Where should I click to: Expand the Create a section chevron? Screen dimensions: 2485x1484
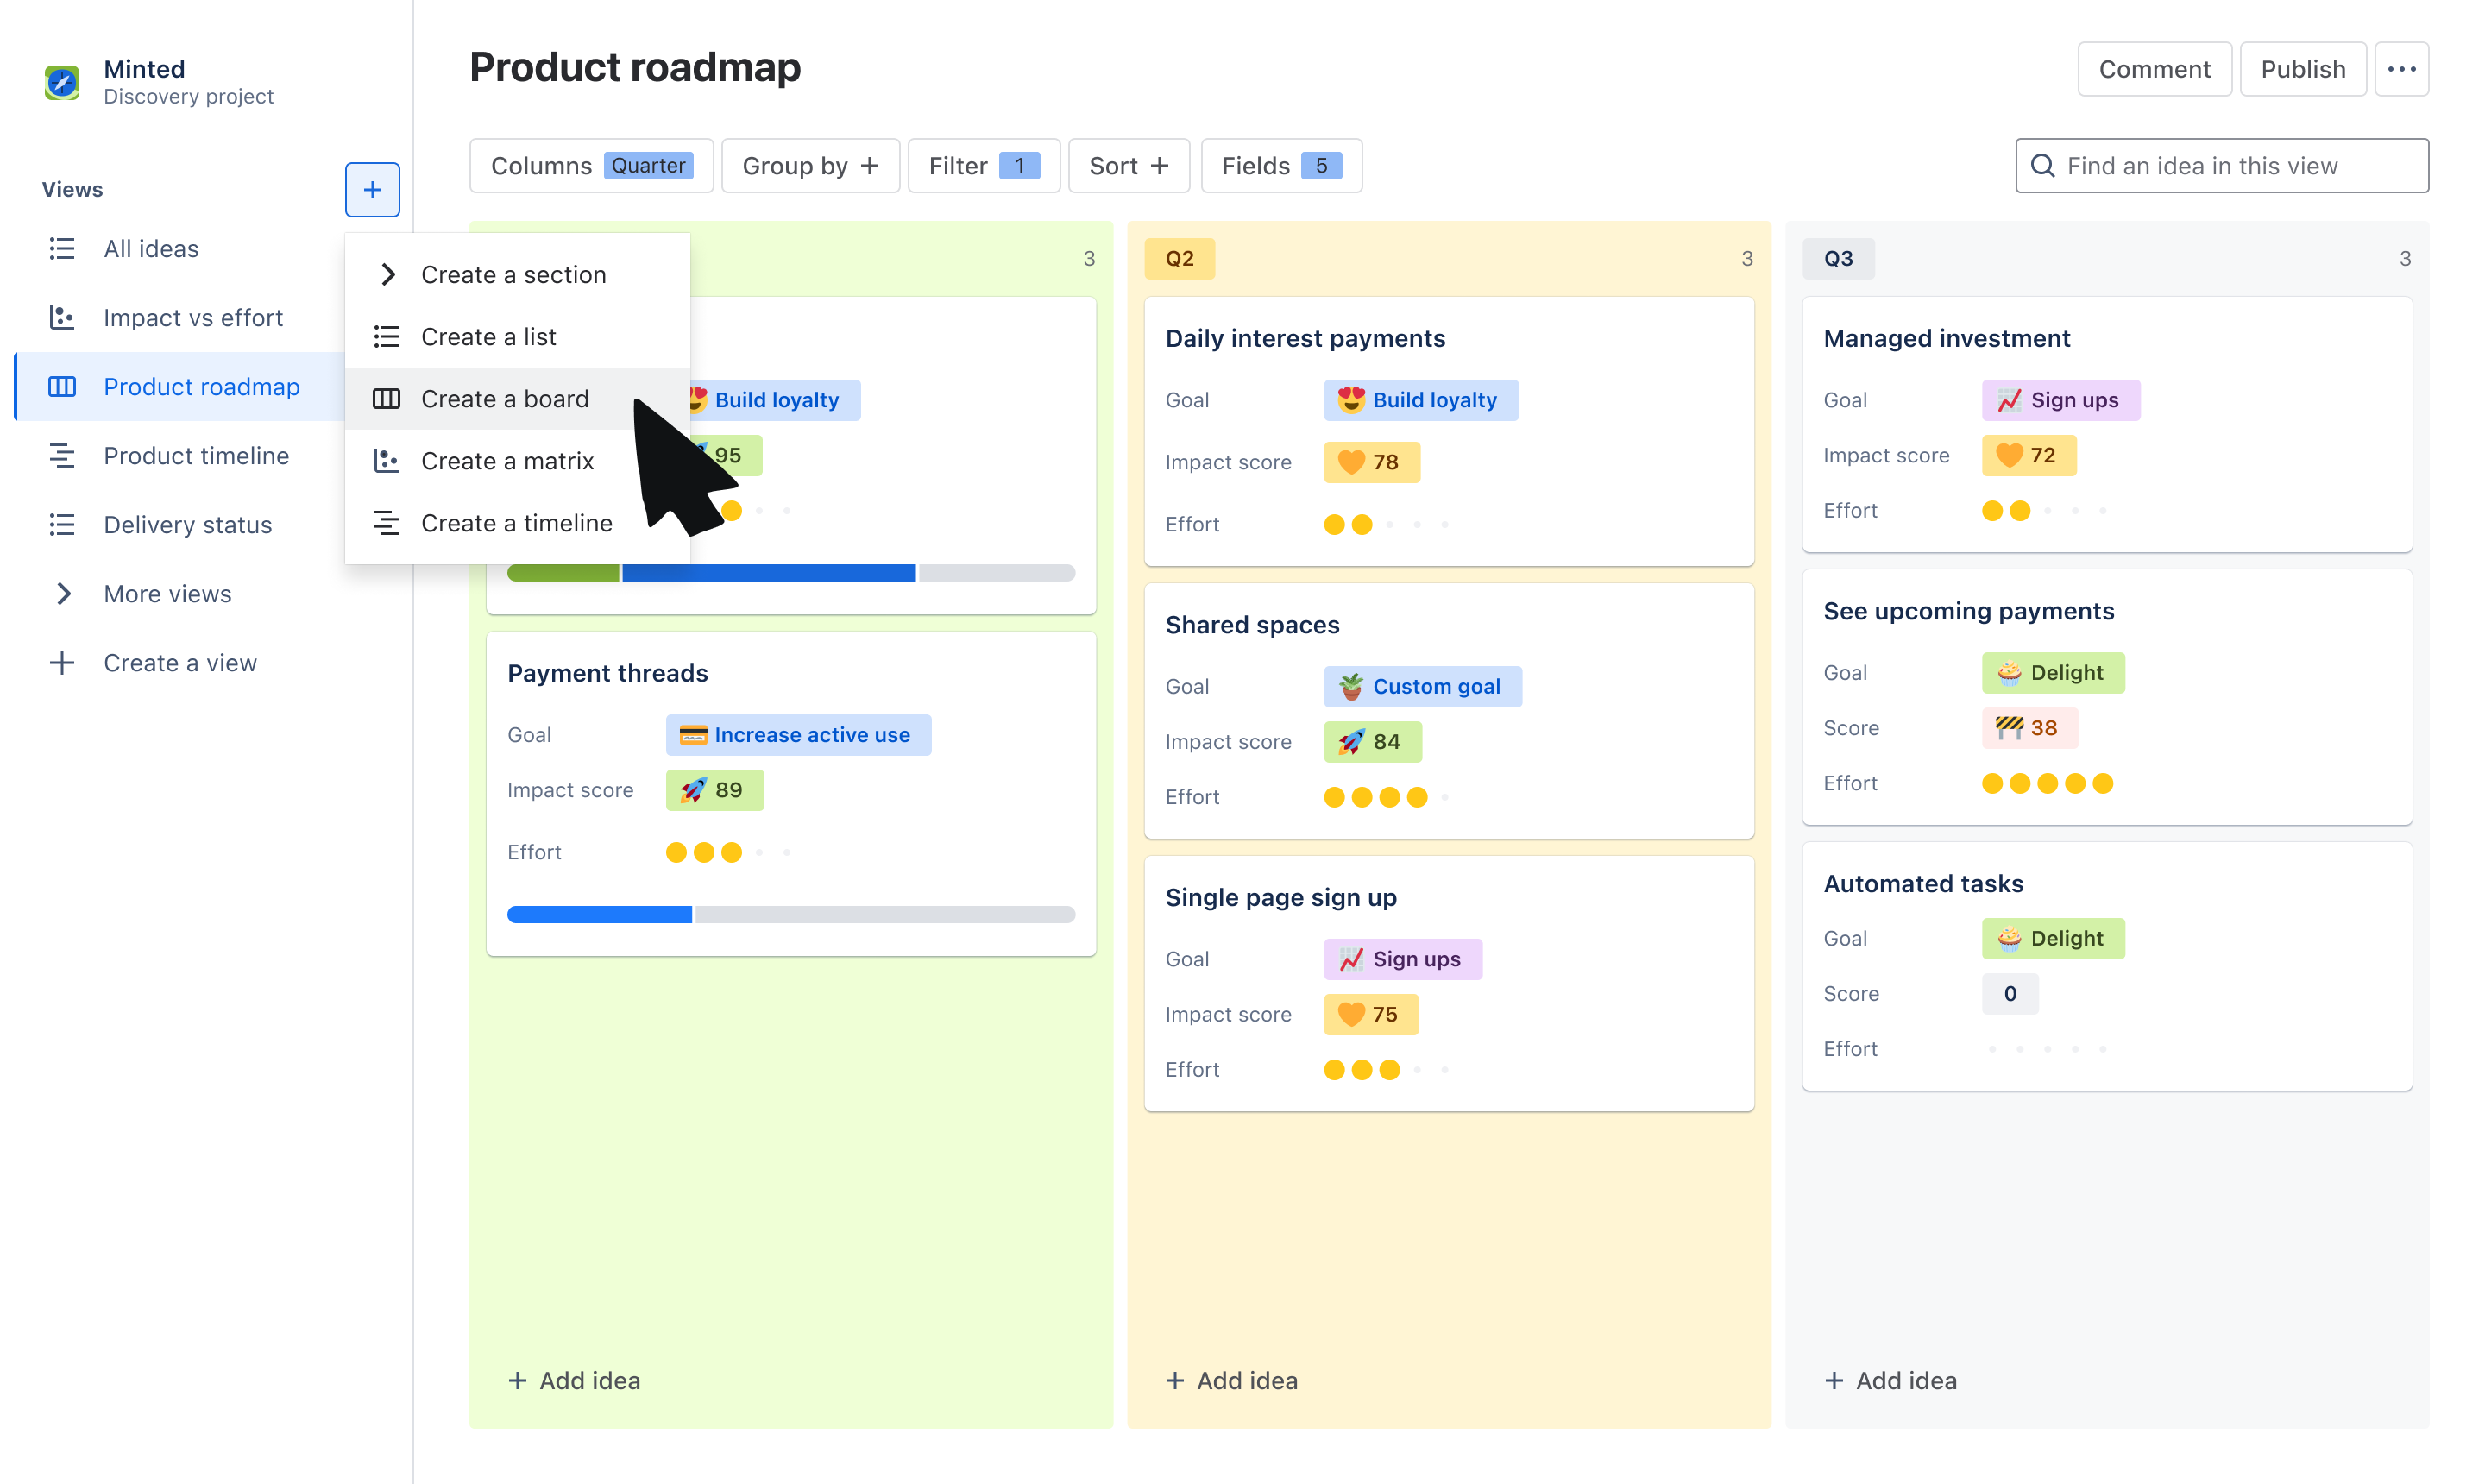[x=385, y=274]
